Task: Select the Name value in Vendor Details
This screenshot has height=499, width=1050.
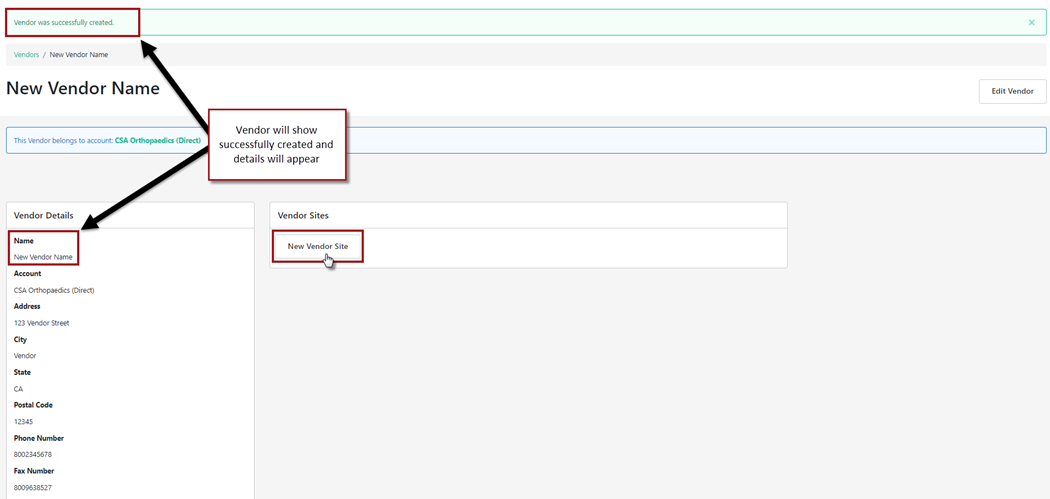Action: [43, 257]
